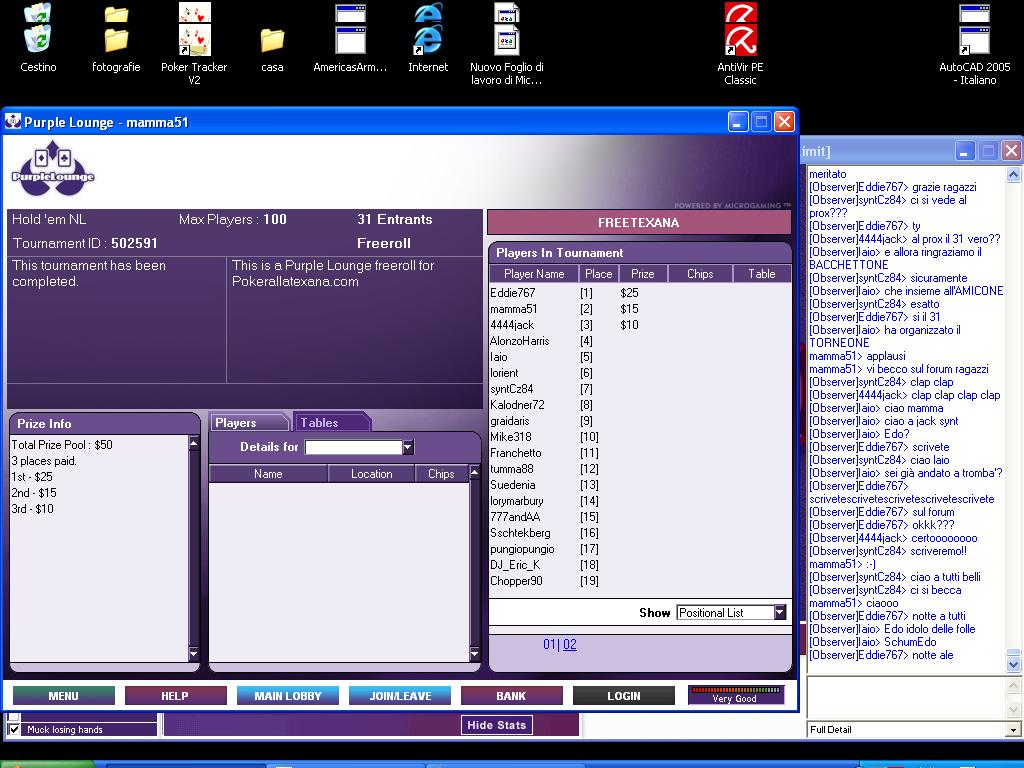Select the Chopper90 player row
The image size is (1024, 768).
pos(640,581)
